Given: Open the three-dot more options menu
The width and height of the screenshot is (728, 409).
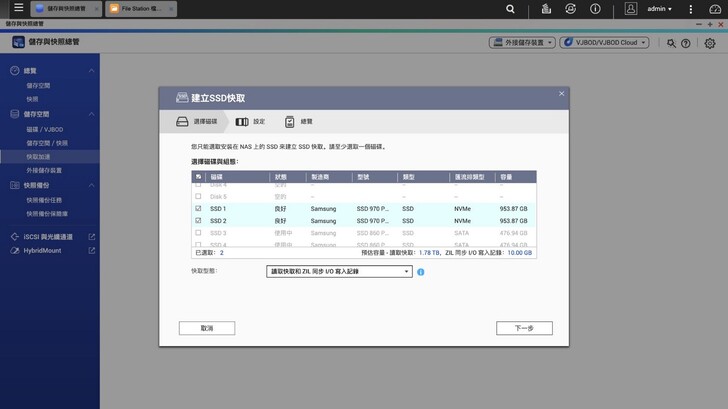Looking at the screenshot, I should coord(690,9).
